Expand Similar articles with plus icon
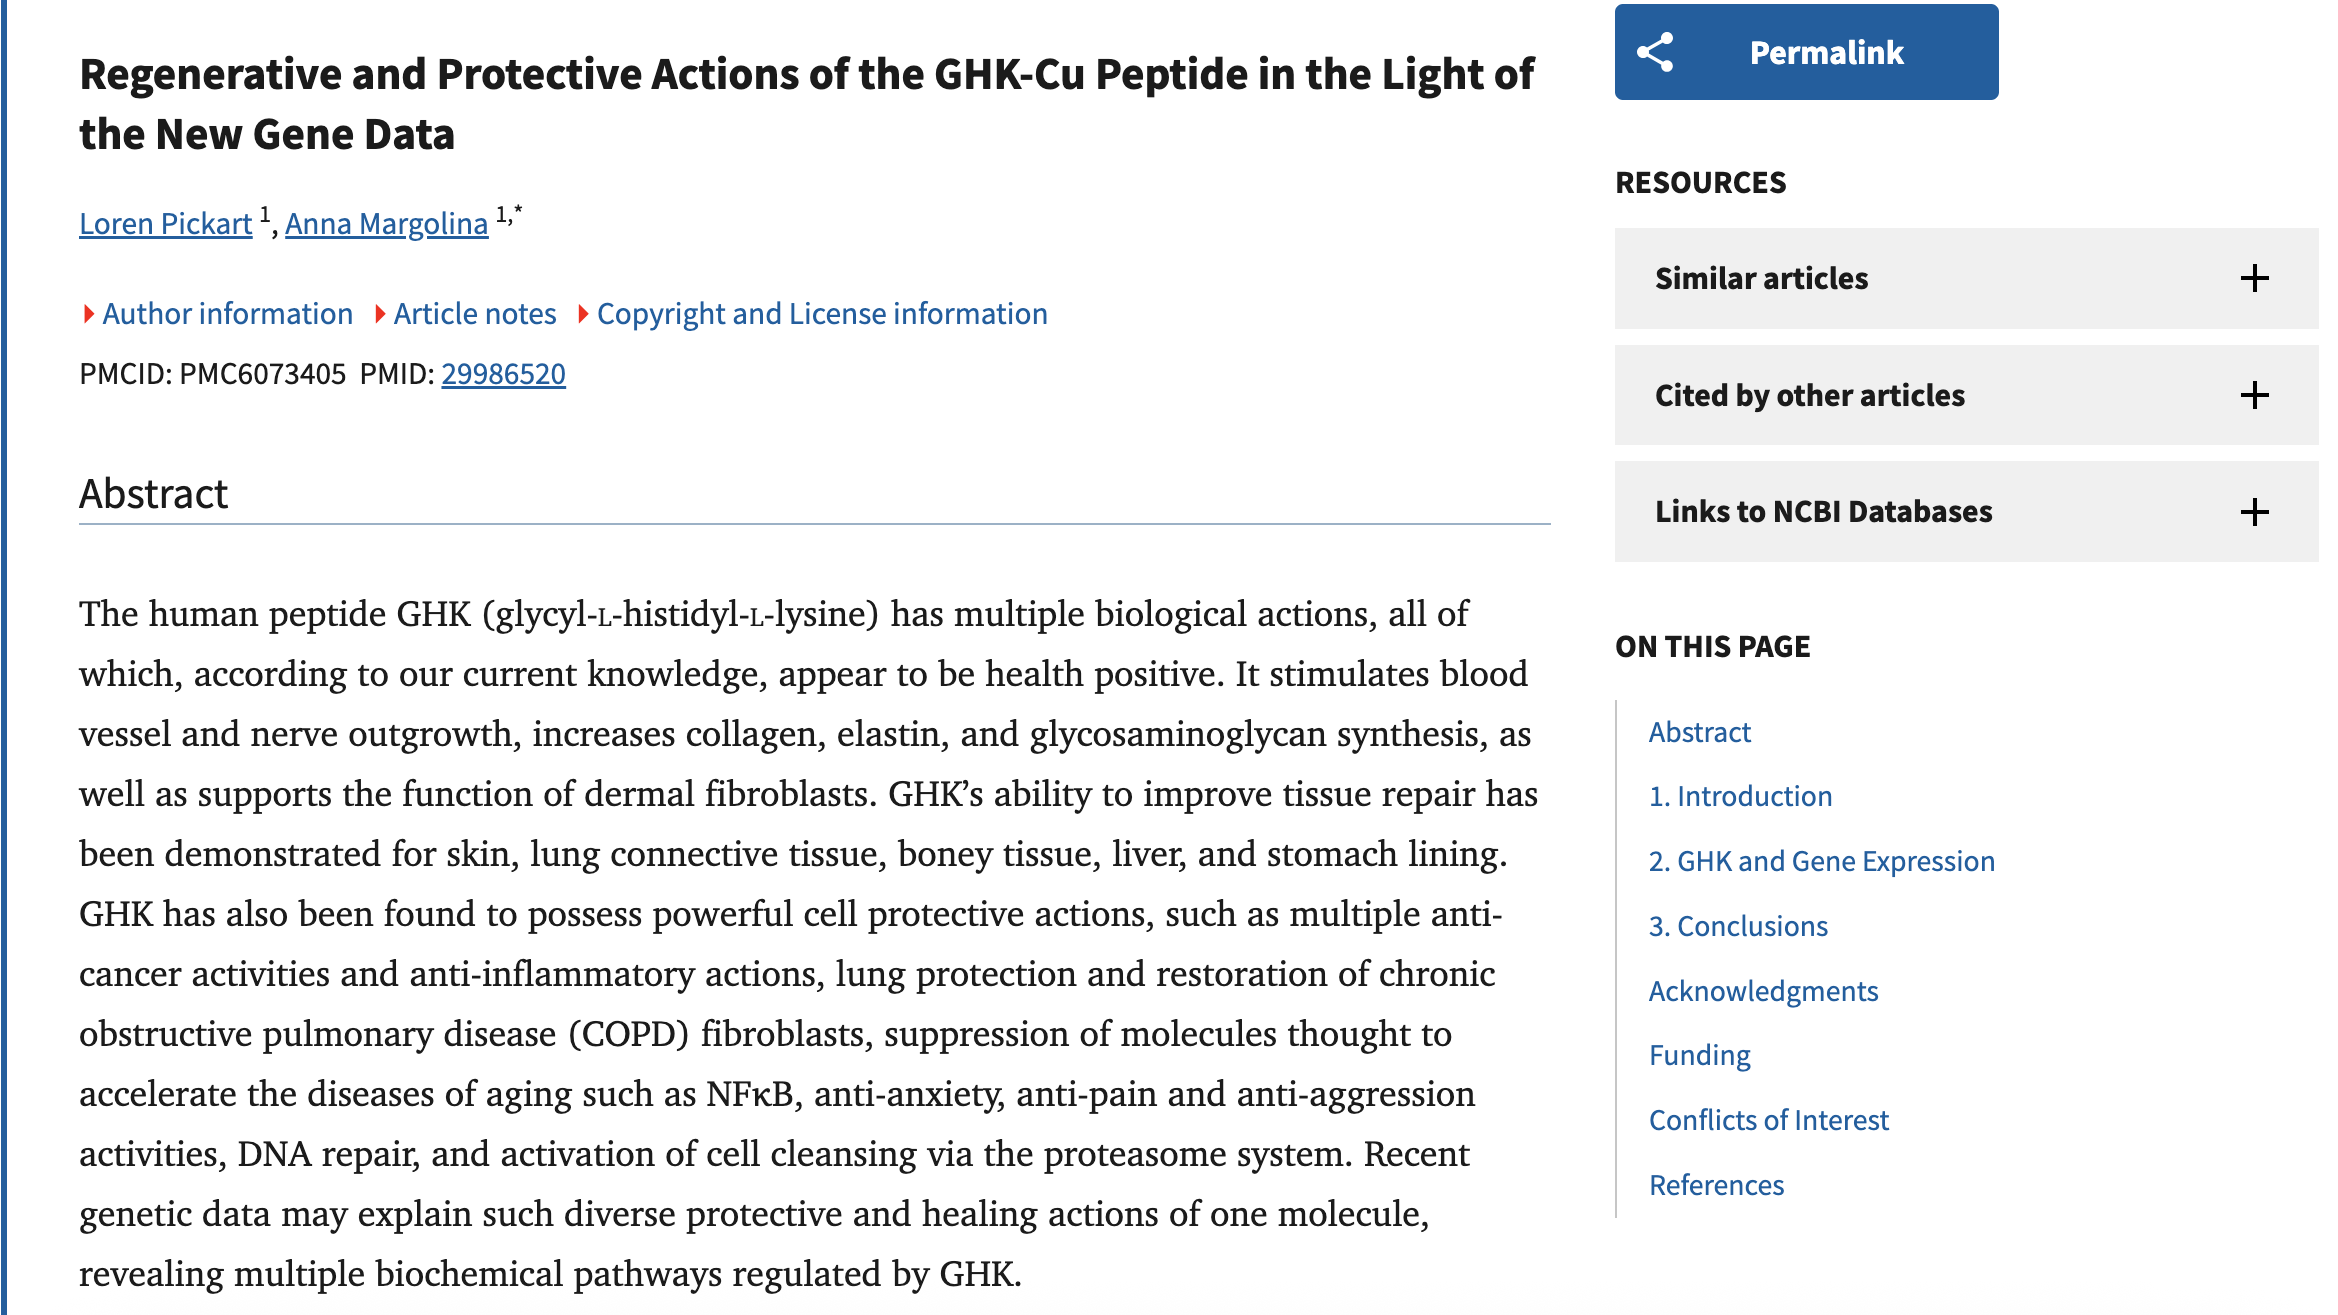This screenshot has width=2338, height=1315. (2254, 278)
